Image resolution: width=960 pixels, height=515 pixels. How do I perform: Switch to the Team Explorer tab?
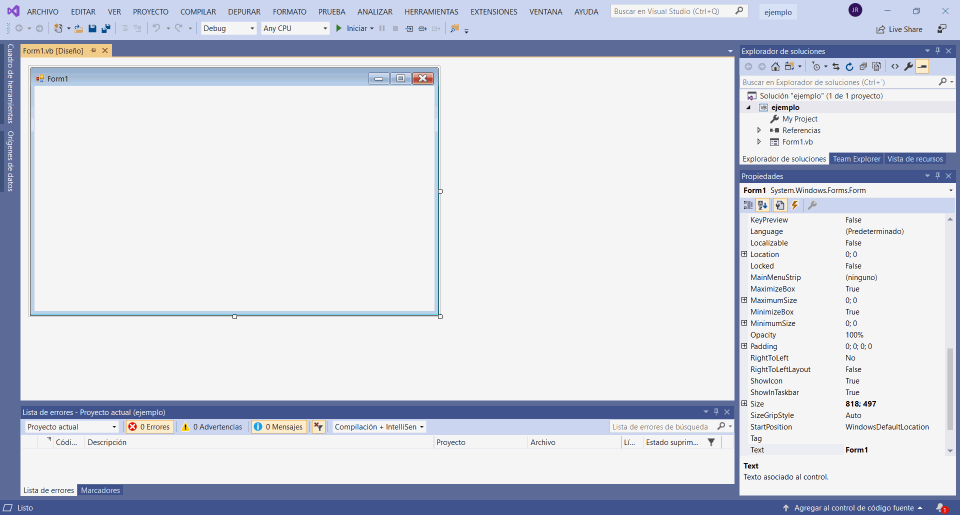coord(856,159)
